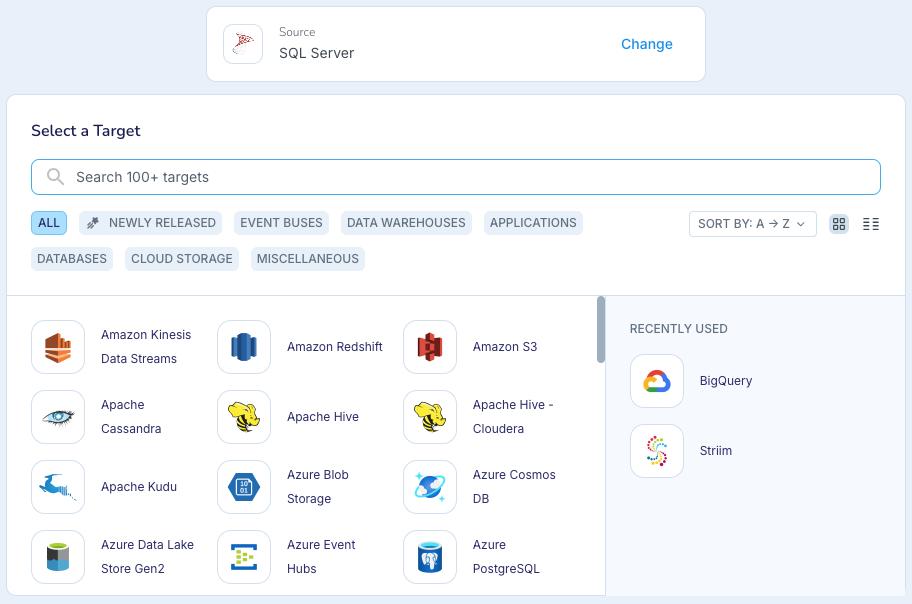Screen dimensions: 912x604
Task: Select the Apache Cassandra eye icon
Action: tap(58, 417)
